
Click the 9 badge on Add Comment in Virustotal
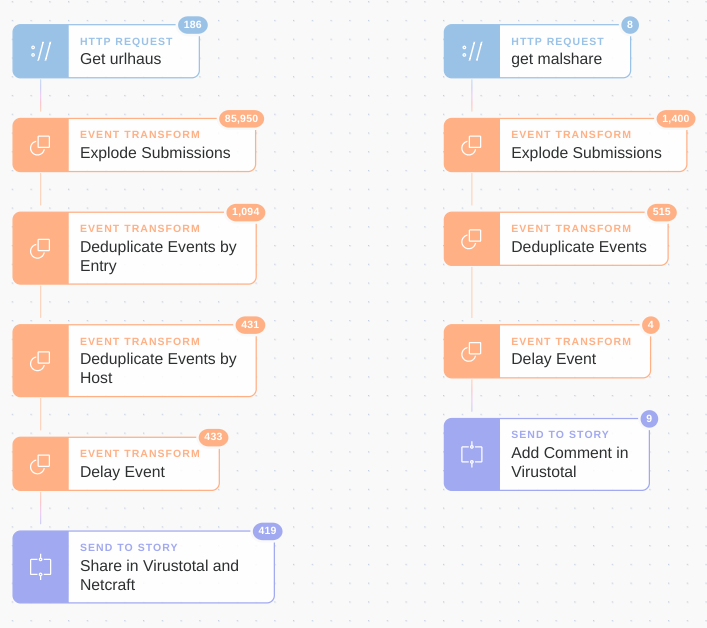click(x=649, y=418)
